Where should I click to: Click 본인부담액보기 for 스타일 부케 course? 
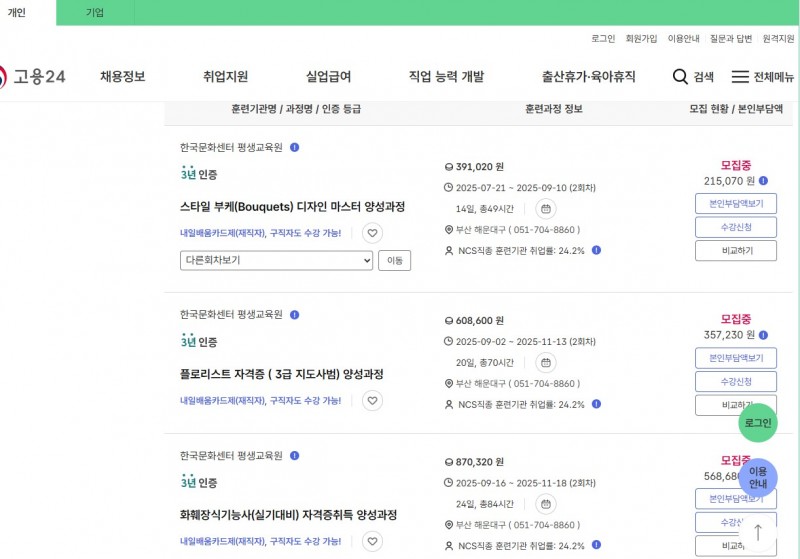(736, 204)
